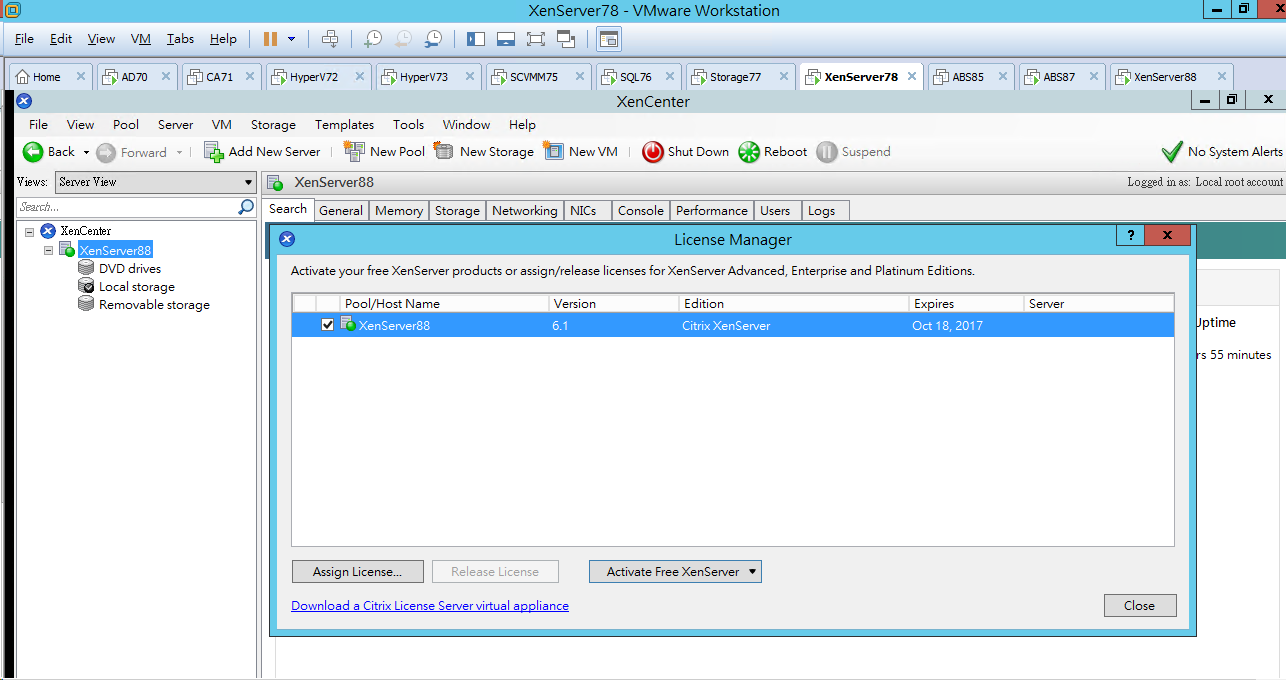Close the License Manager with Close button
This screenshot has width=1286, height=680.
point(1139,606)
